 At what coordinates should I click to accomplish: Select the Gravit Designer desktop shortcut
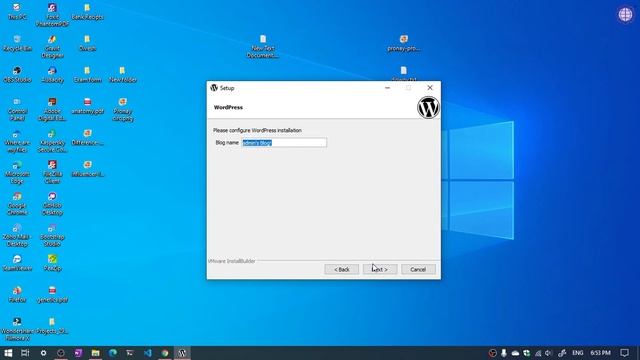click(x=52, y=46)
